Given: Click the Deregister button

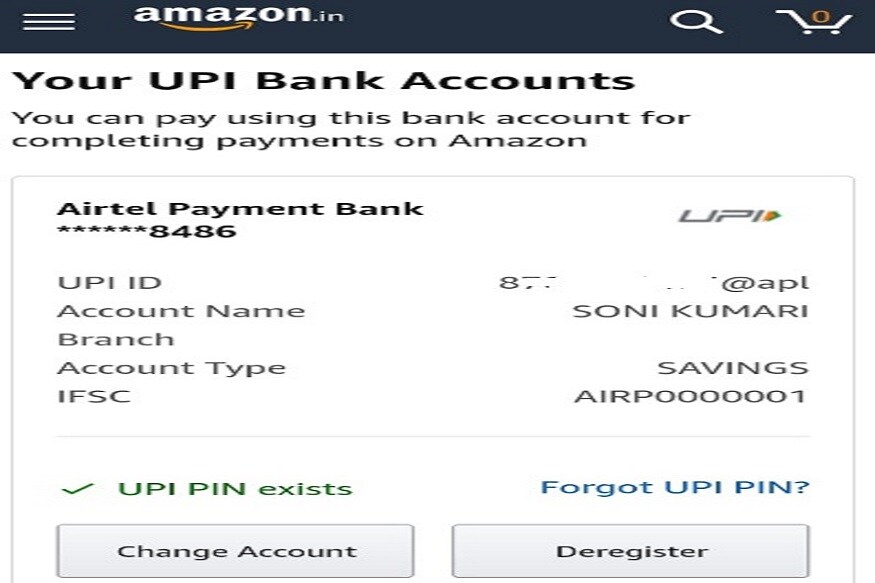Looking at the screenshot, I should click(630, 551).
